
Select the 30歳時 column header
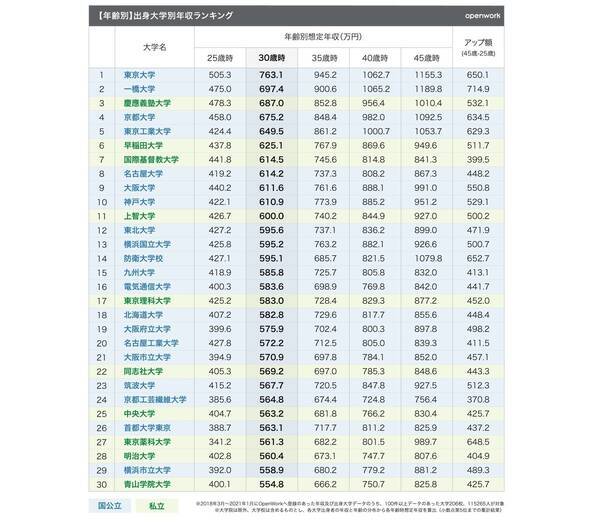pyautogui.click(x=272, y=58)
